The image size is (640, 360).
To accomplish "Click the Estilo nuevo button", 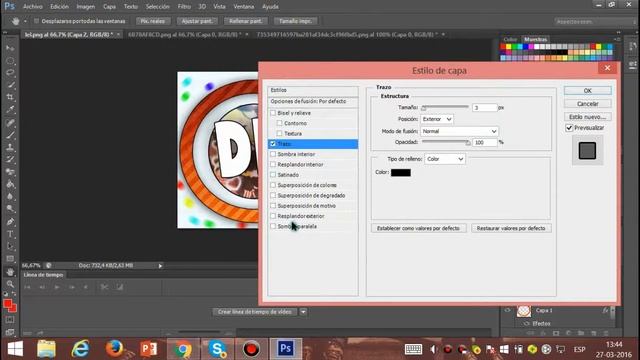I will tap(587, 117).
